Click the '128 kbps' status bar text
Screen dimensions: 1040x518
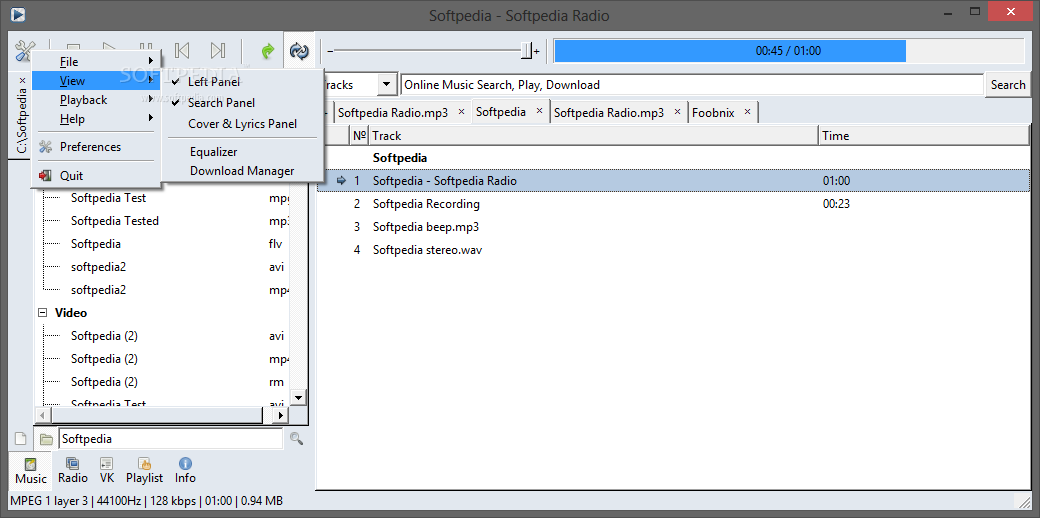coord(175,501)
